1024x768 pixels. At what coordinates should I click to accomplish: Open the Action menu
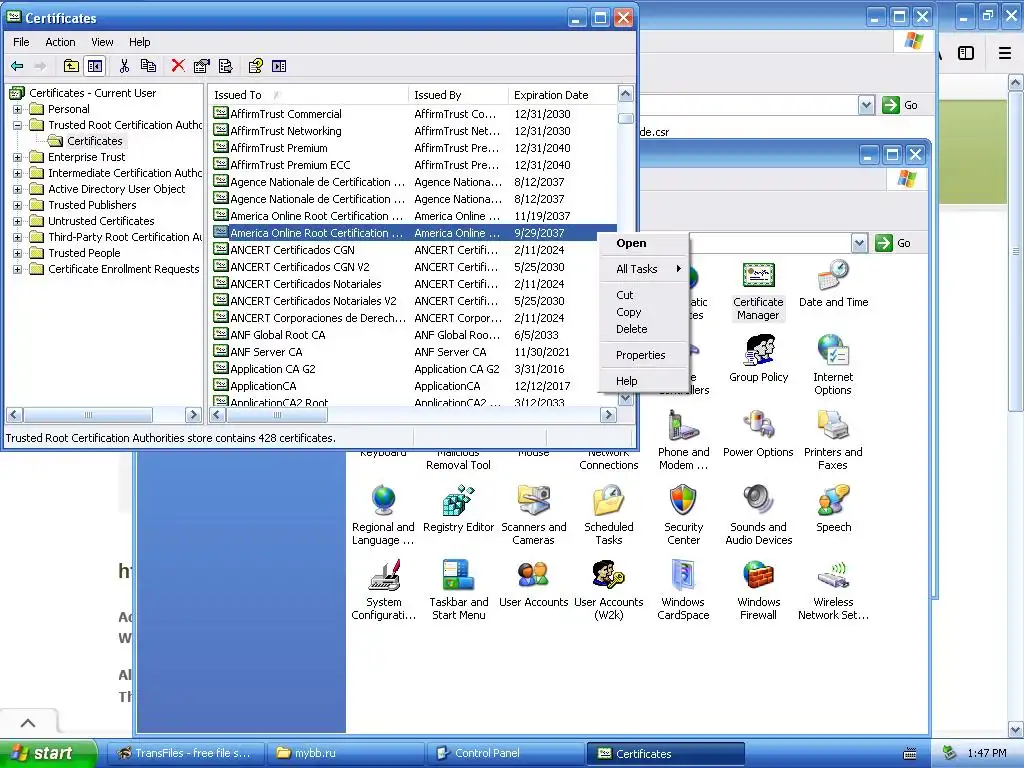point(60,42)
